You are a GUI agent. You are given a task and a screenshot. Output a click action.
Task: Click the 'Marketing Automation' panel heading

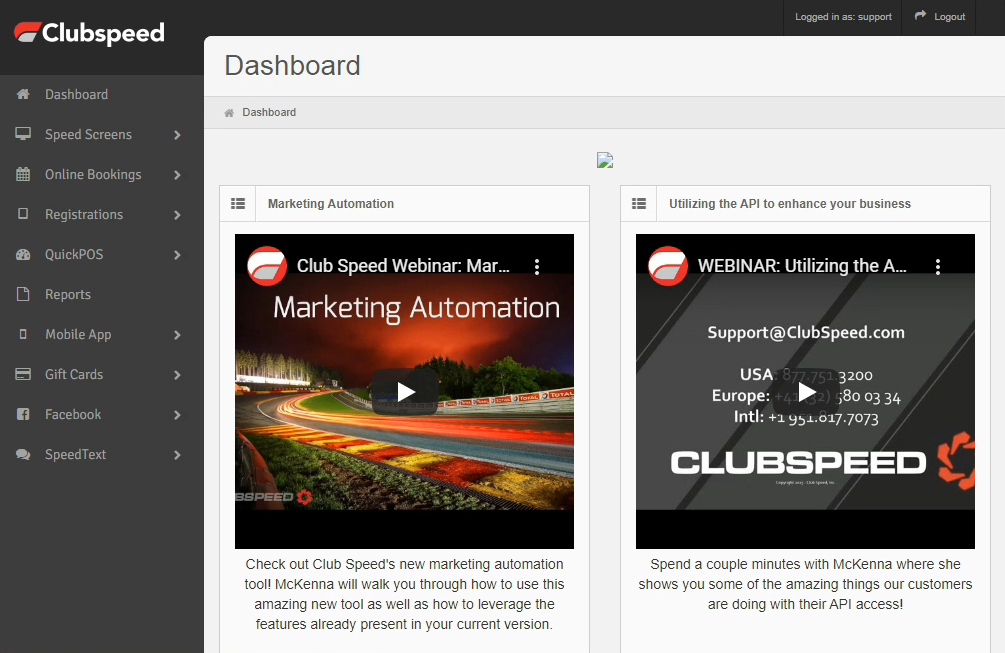[x=331, y=204]
